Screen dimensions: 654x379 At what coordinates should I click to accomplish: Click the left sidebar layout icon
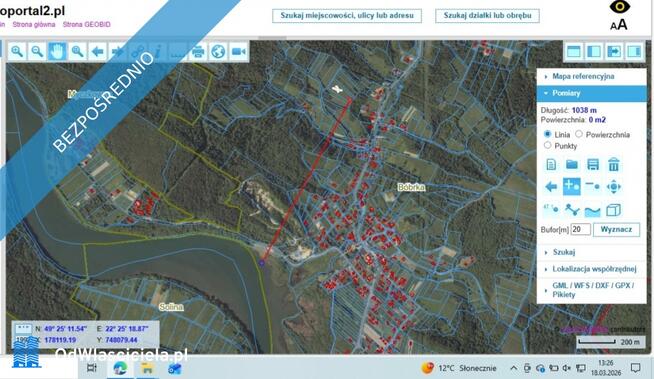(x=594, y=51)
